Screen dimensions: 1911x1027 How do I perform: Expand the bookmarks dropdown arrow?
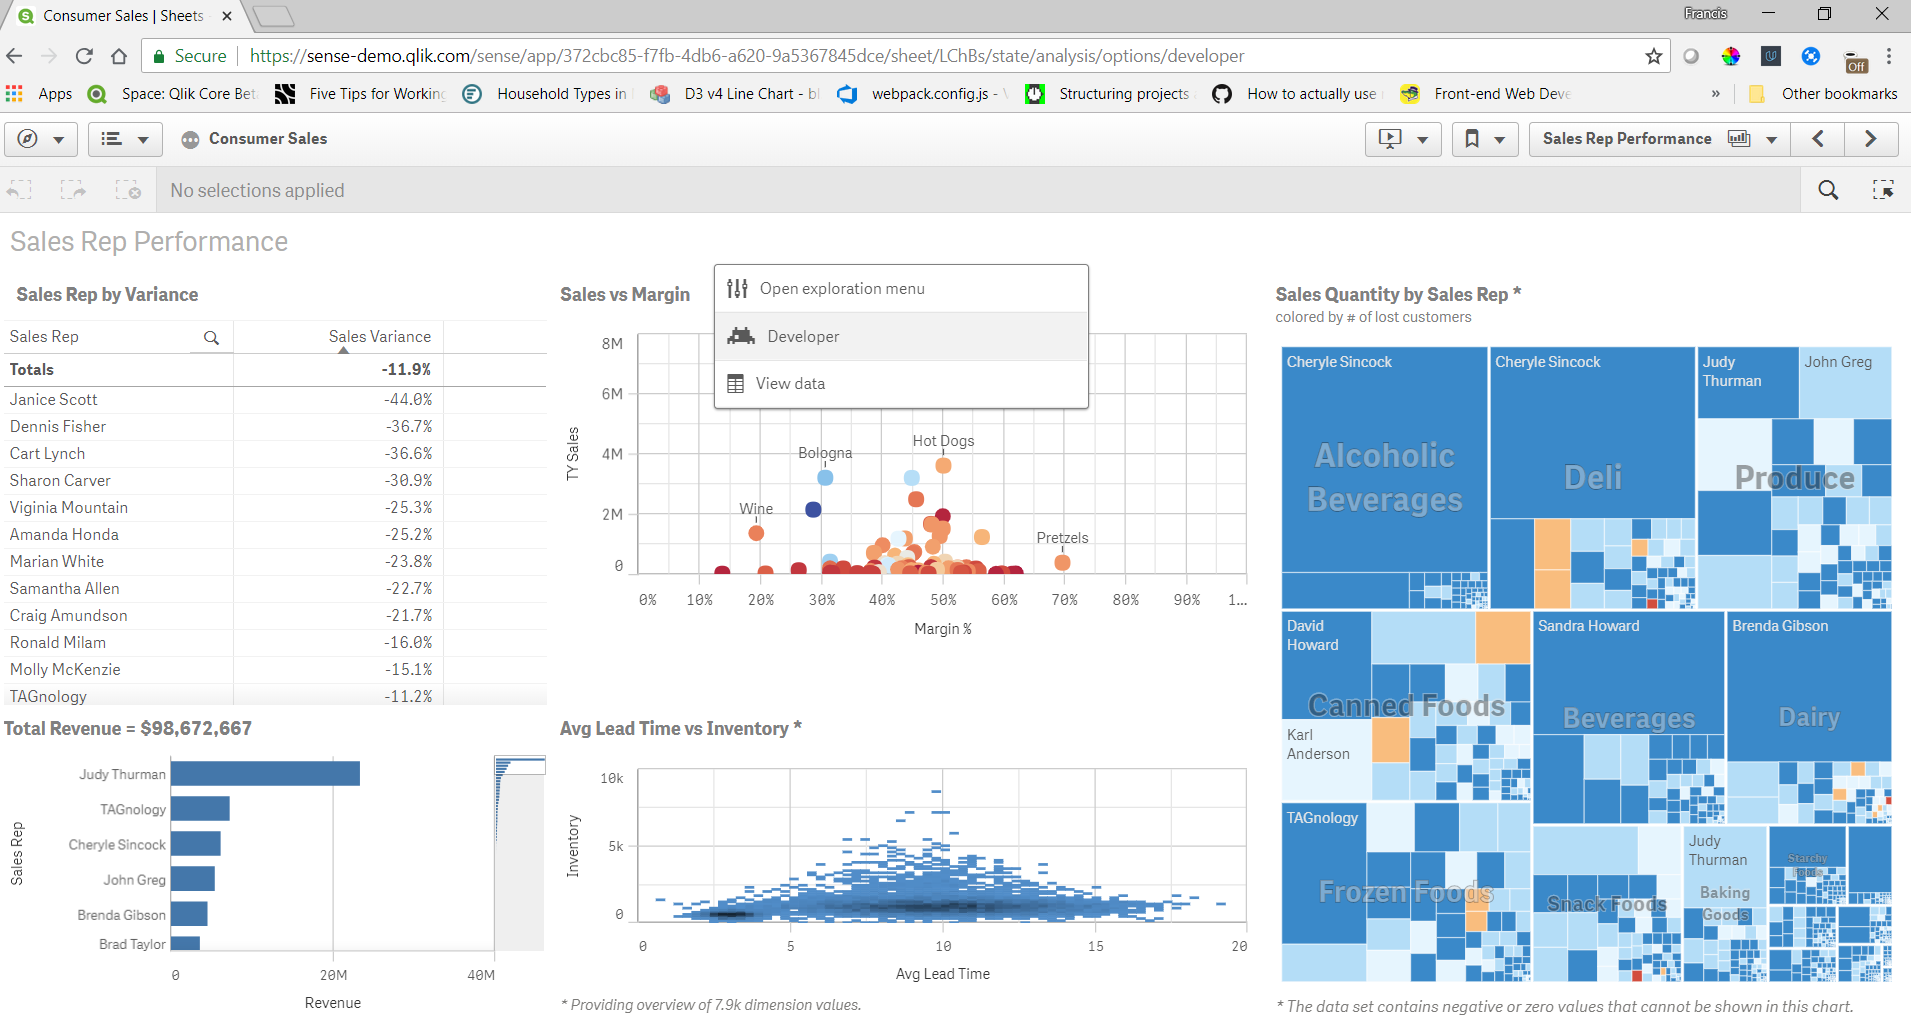tap(1499, 140)
